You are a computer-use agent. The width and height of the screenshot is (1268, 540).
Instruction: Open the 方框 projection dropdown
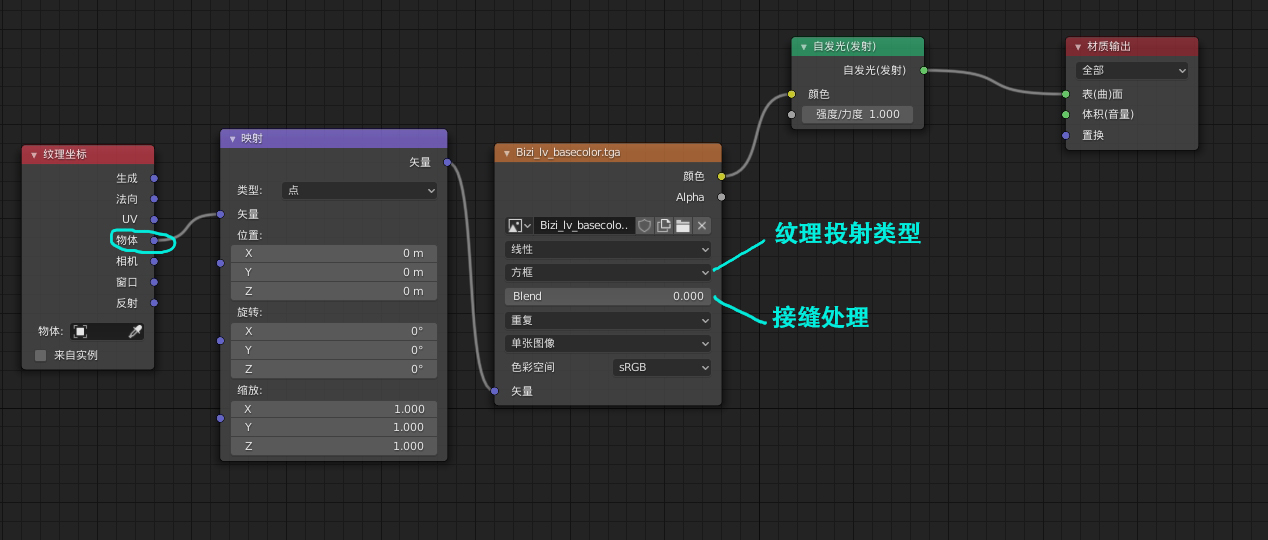click(608, 272)
